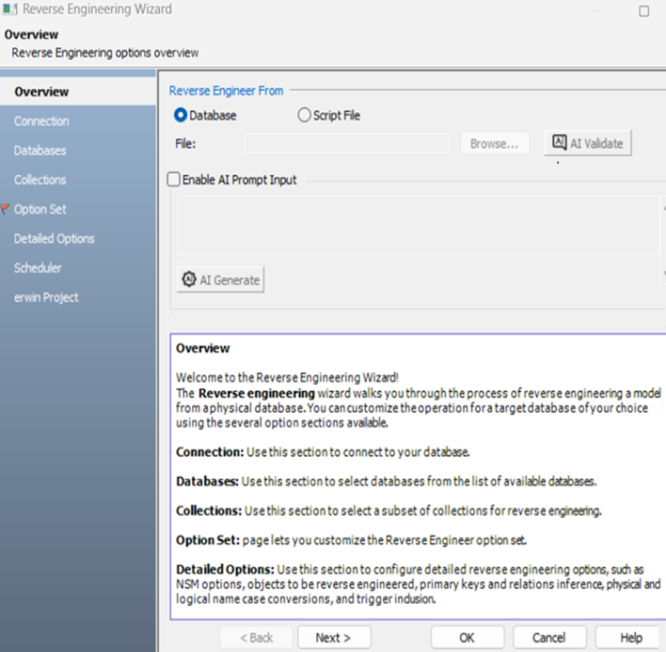Viewport: 666px width, 652px height.
Task: Open the Overview section in the sidebar
Action: (42, 92)
